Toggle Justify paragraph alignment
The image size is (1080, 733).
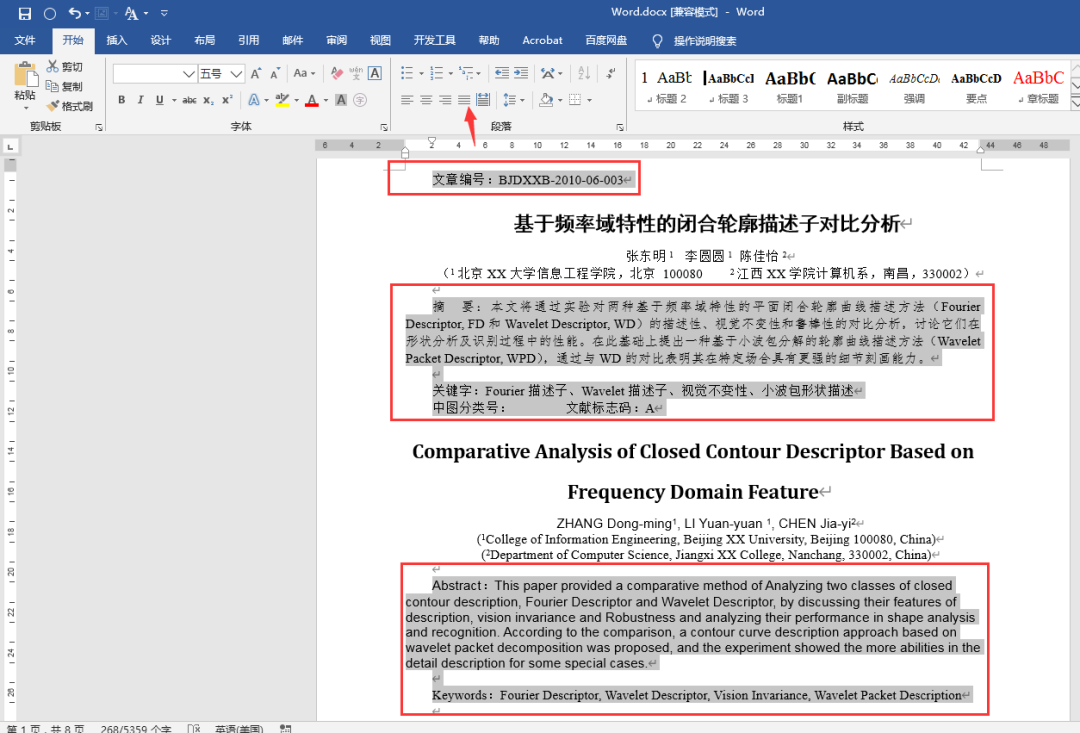click(x=464, y=100)
